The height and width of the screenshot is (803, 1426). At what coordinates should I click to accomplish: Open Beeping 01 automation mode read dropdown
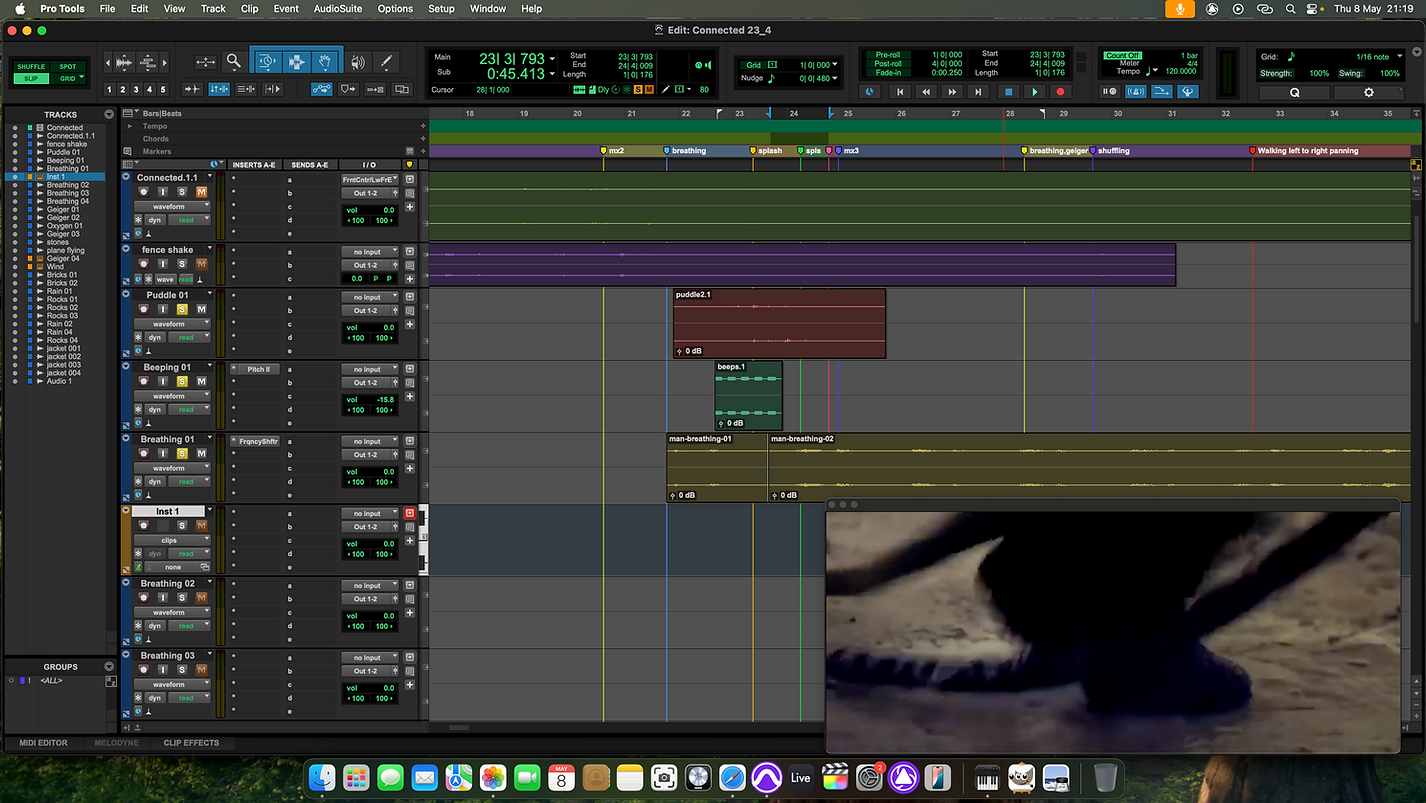191,409
